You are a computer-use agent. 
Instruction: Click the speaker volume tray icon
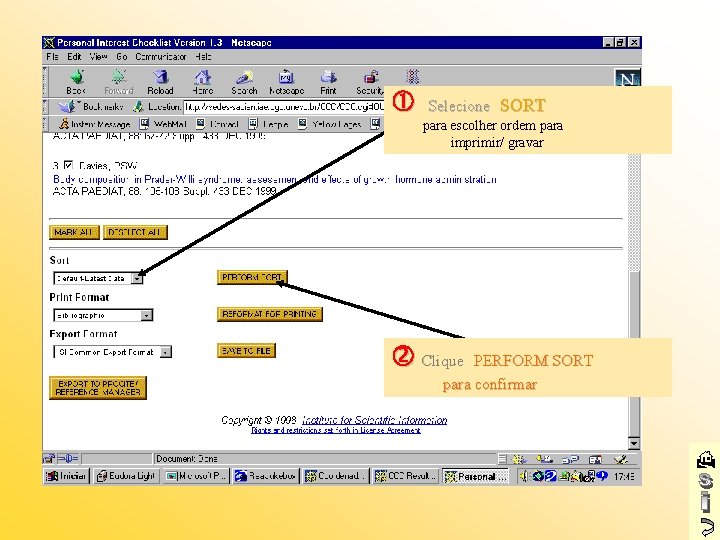pos(523,476)
